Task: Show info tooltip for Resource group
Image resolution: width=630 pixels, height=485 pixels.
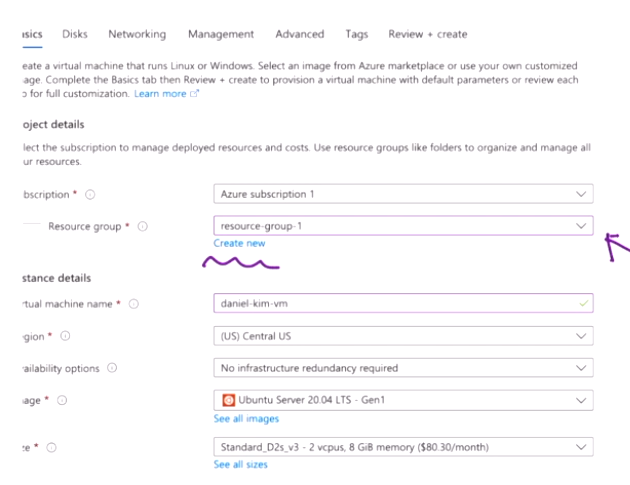Action: (x=143, y=226)
